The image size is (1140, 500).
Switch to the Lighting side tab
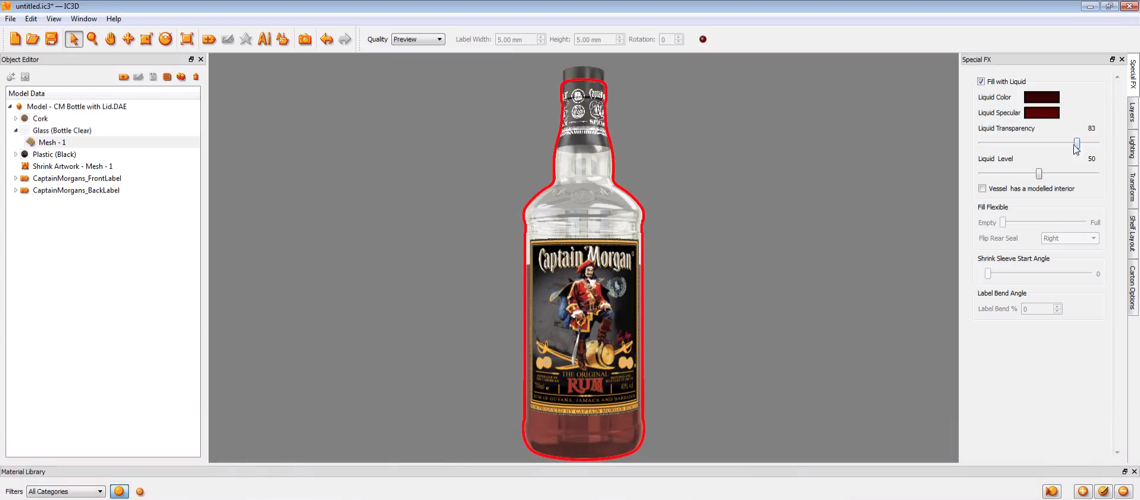(x=1132, y=148)
